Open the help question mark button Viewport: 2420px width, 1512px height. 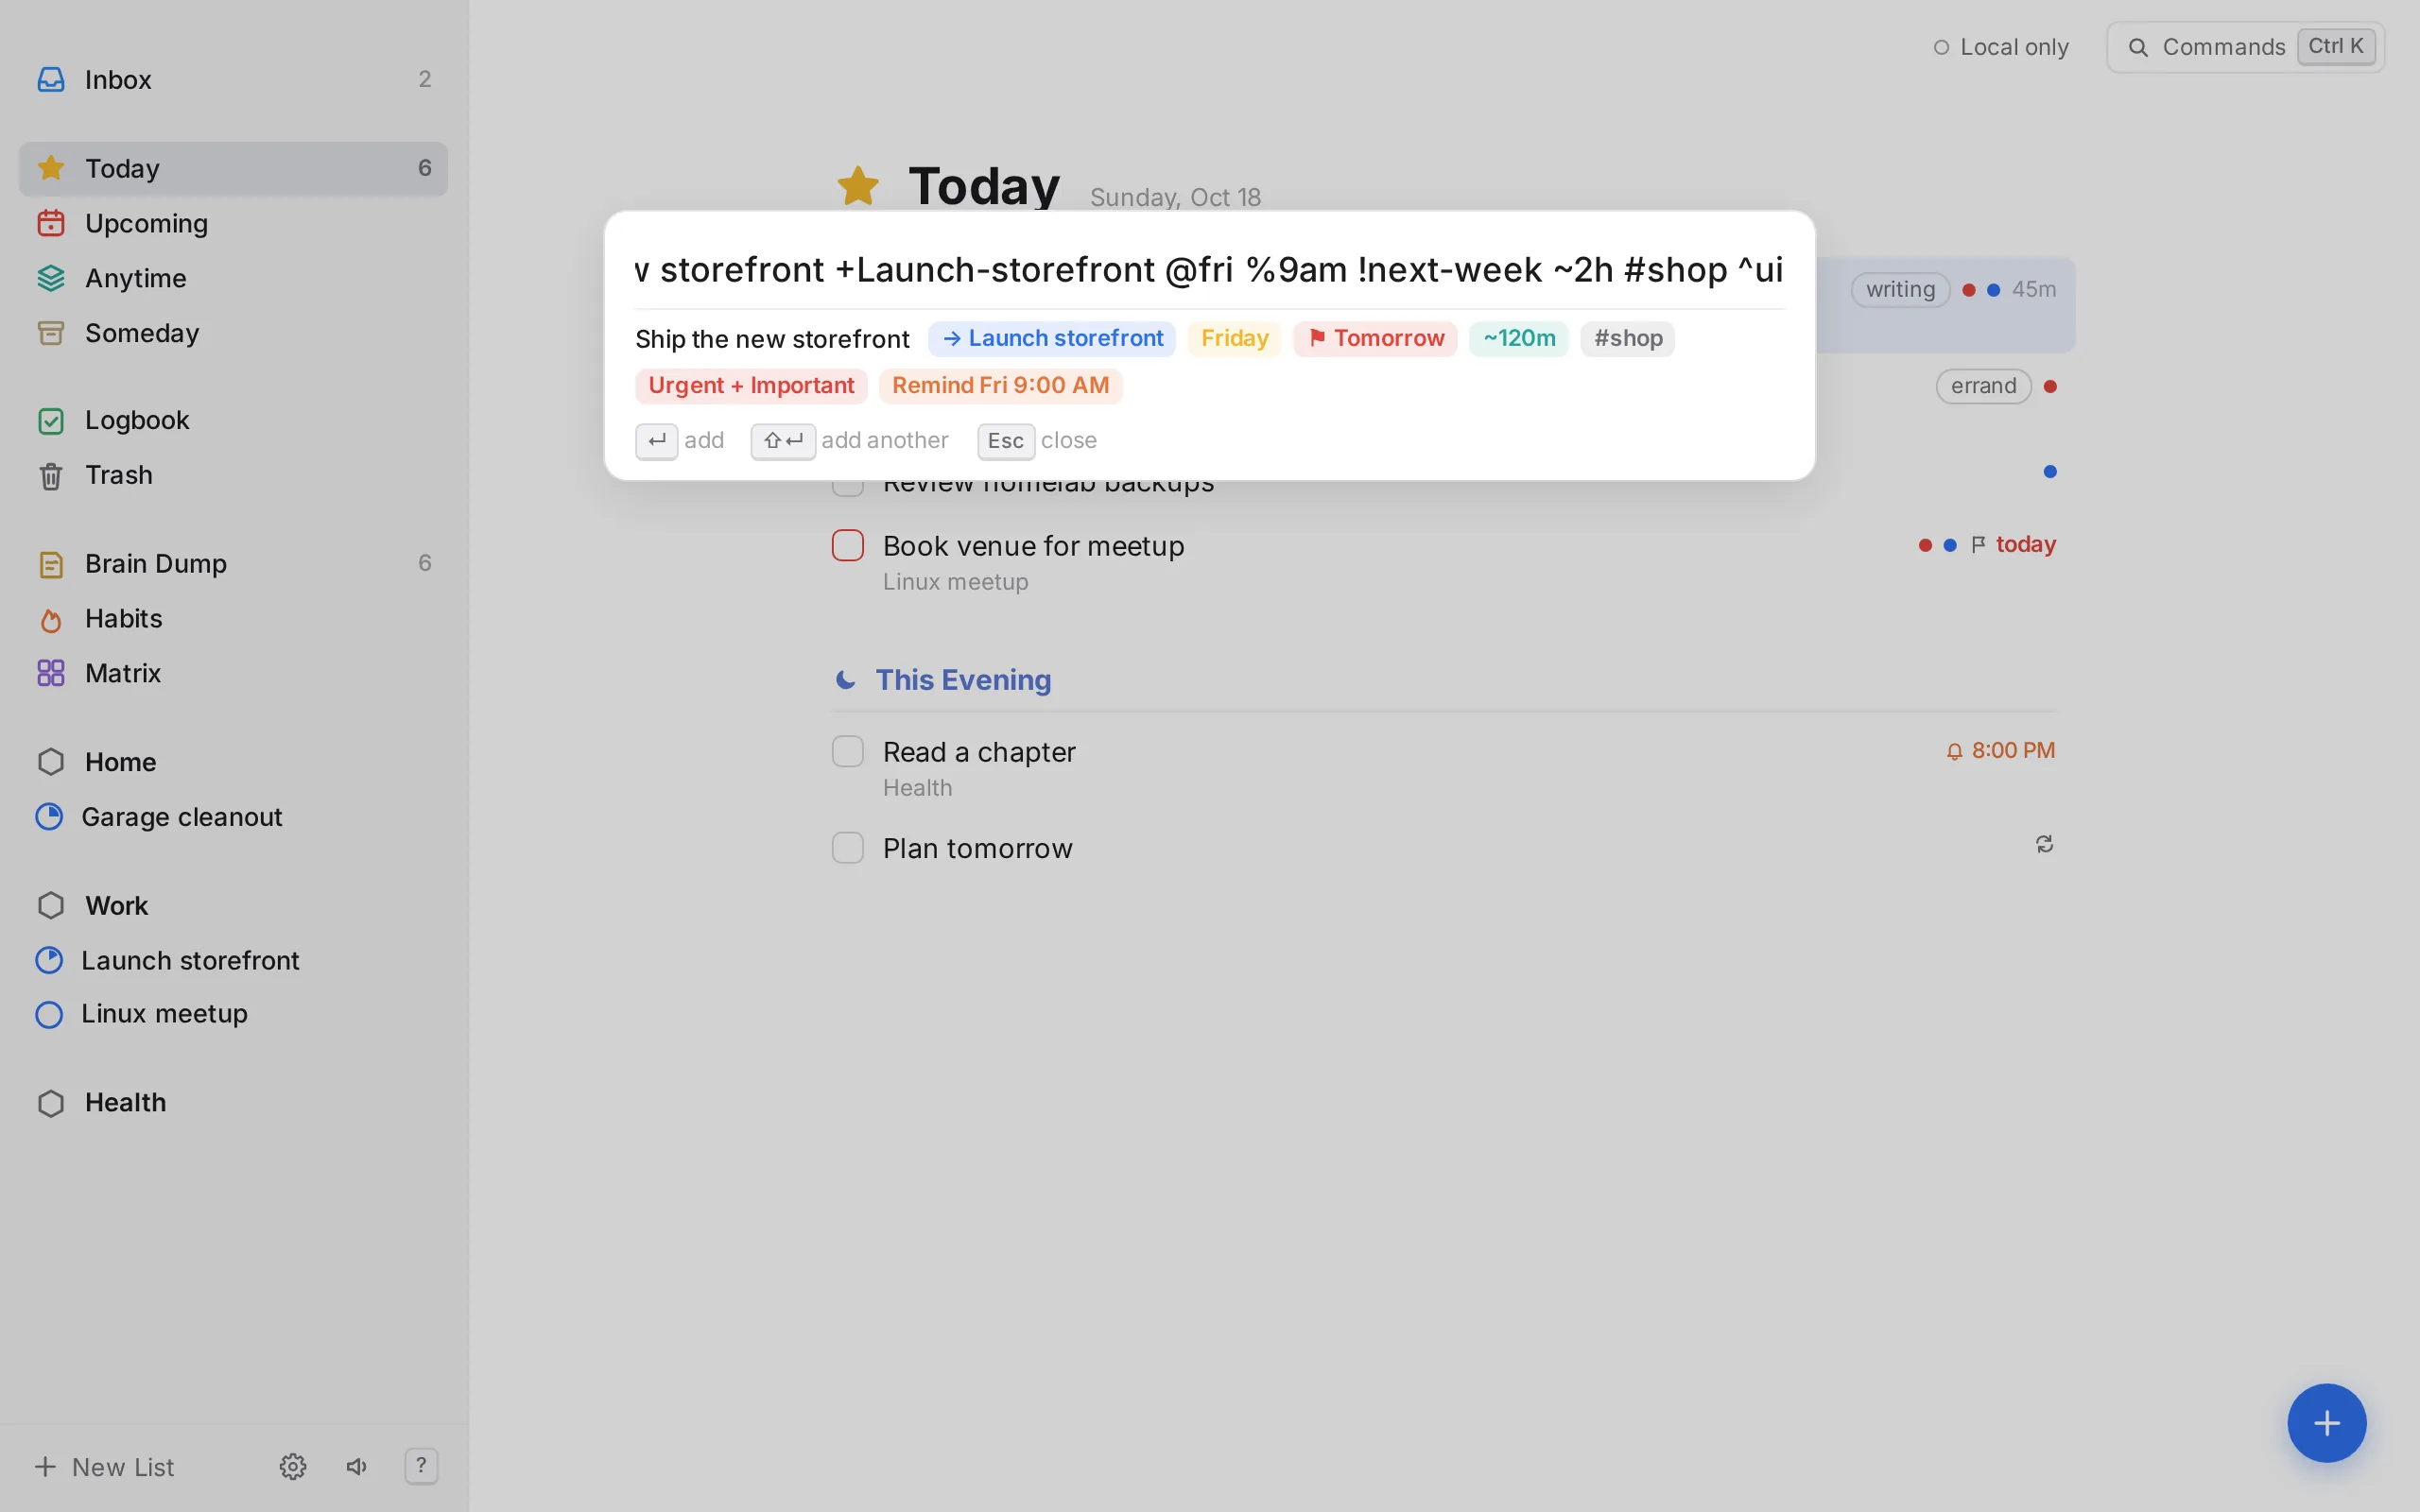pos(421,1466)
